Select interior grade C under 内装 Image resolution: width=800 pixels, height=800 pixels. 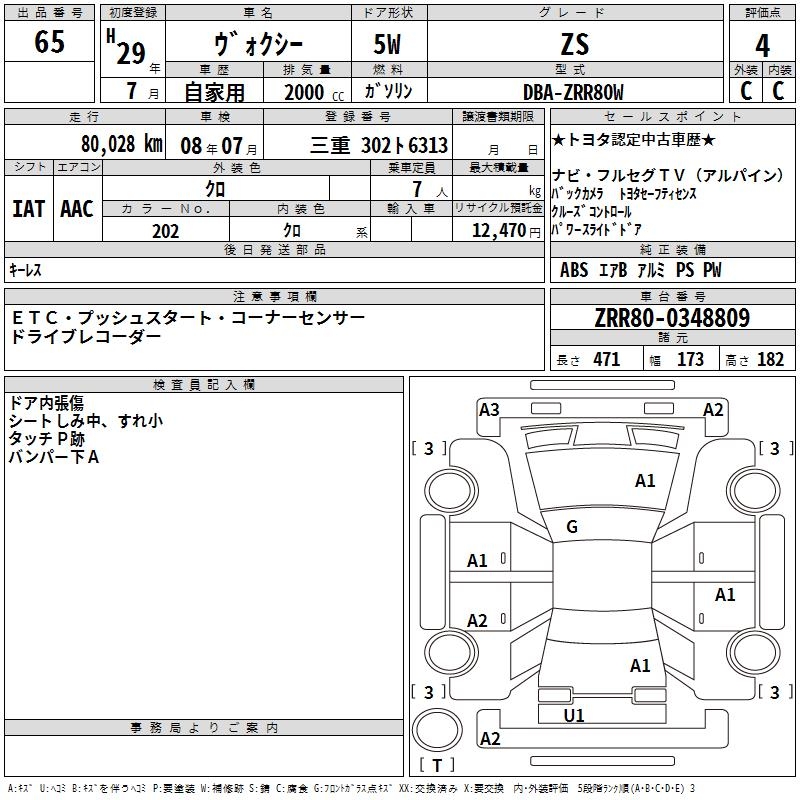pos(778,91)
